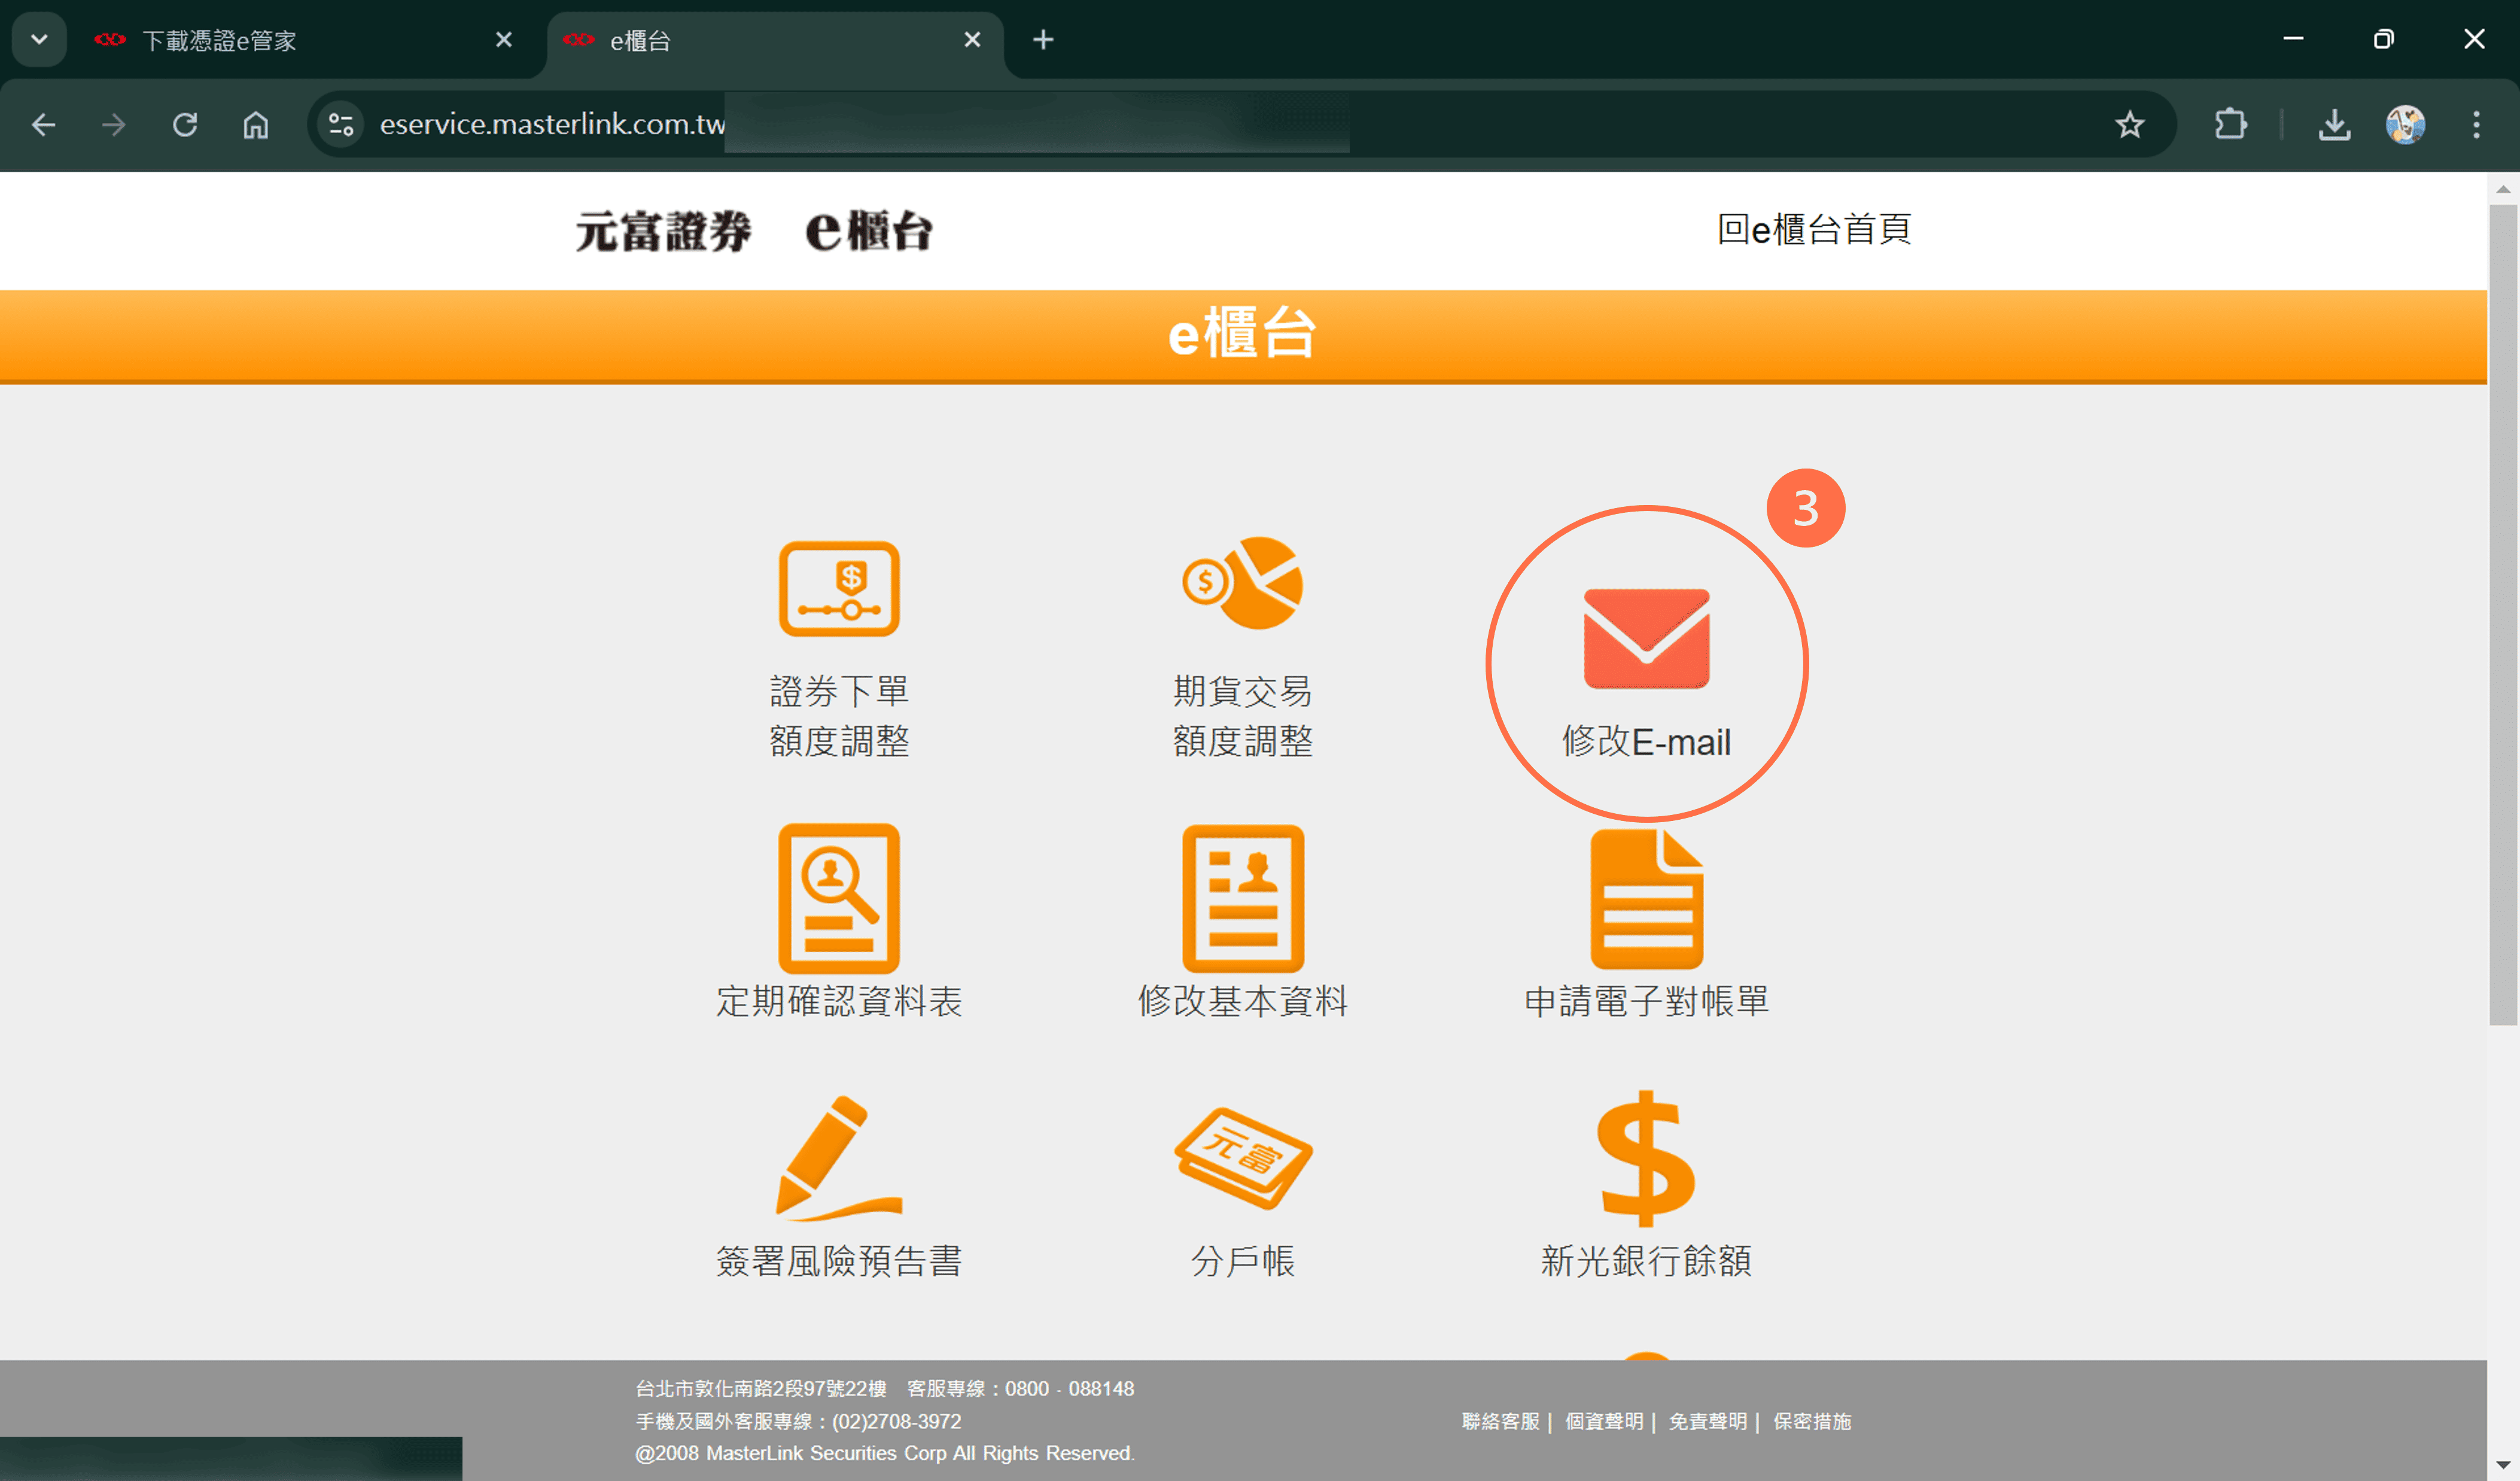Open the 簽署風險預告書 pencil icon
The width and height of the screenshot is (2520, 1481).
click(839, 1158)
